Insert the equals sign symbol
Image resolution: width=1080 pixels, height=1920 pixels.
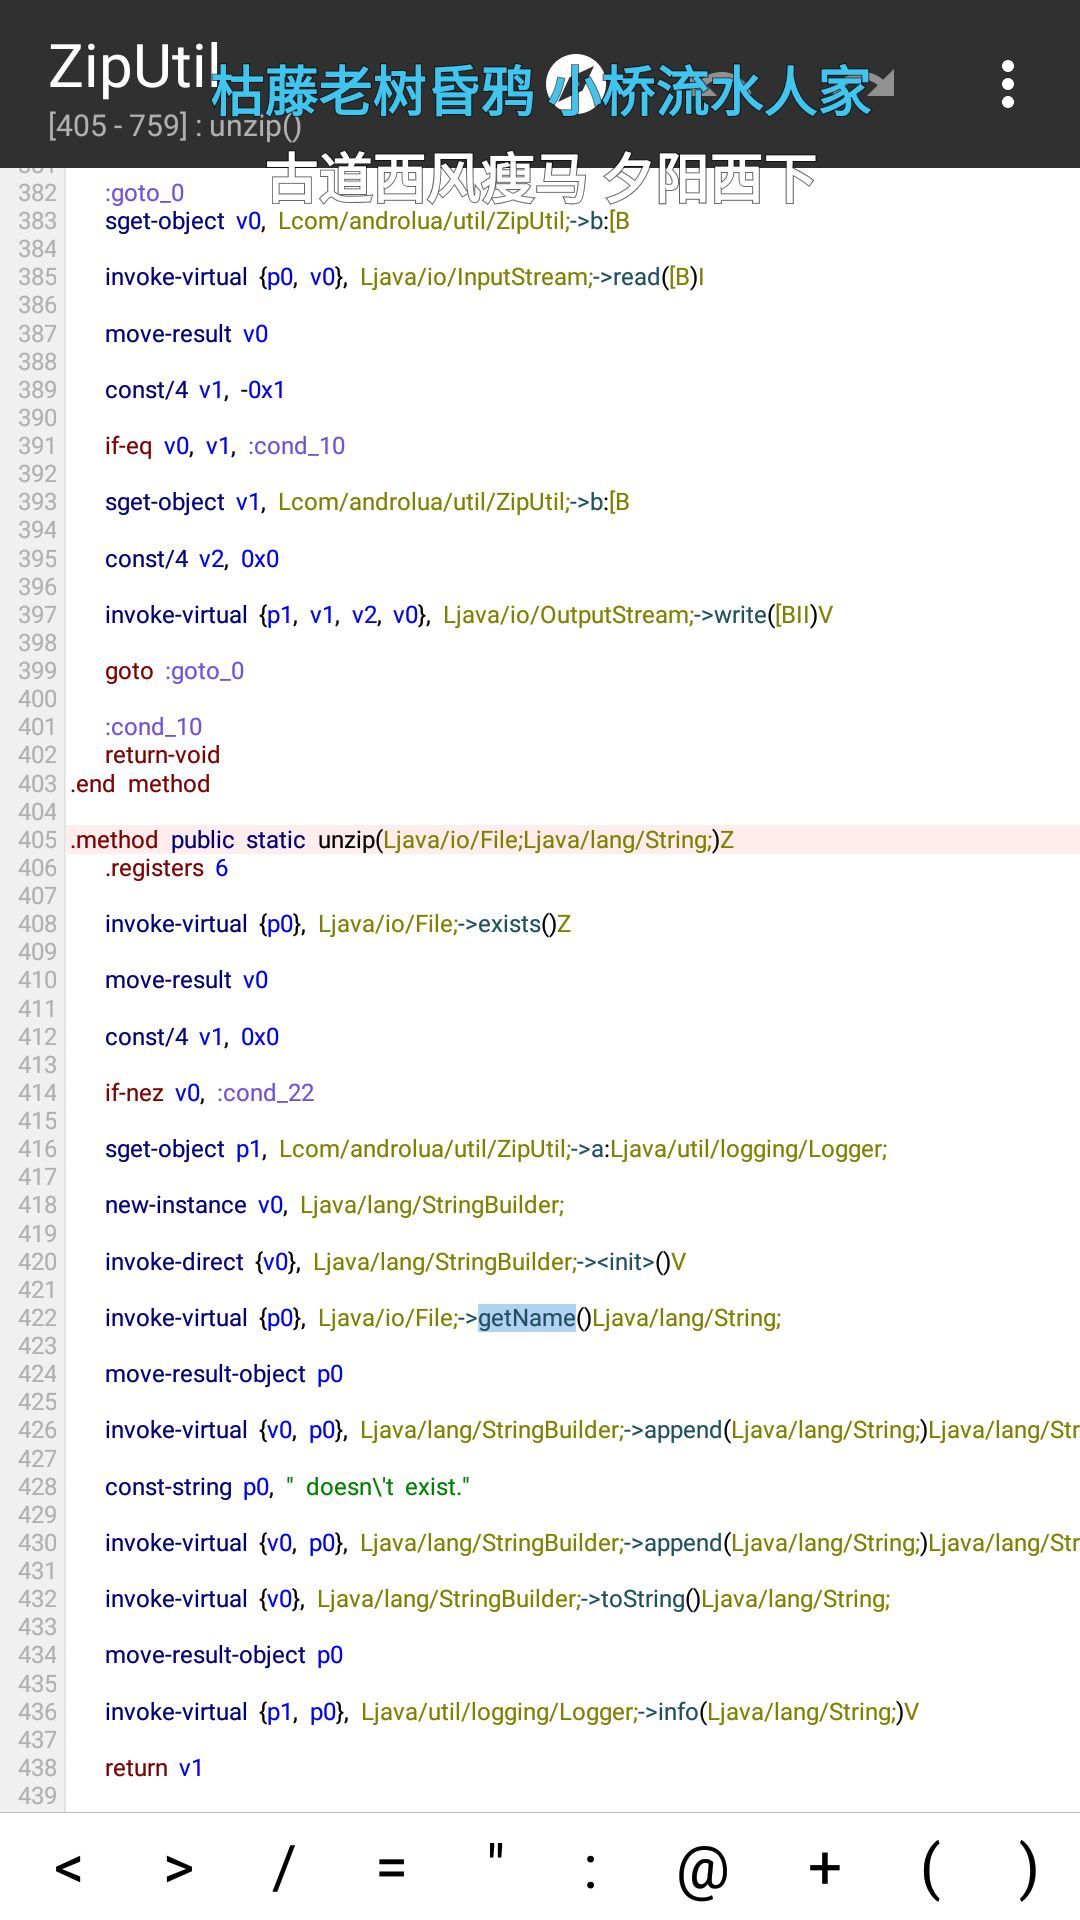(392, 1868)
